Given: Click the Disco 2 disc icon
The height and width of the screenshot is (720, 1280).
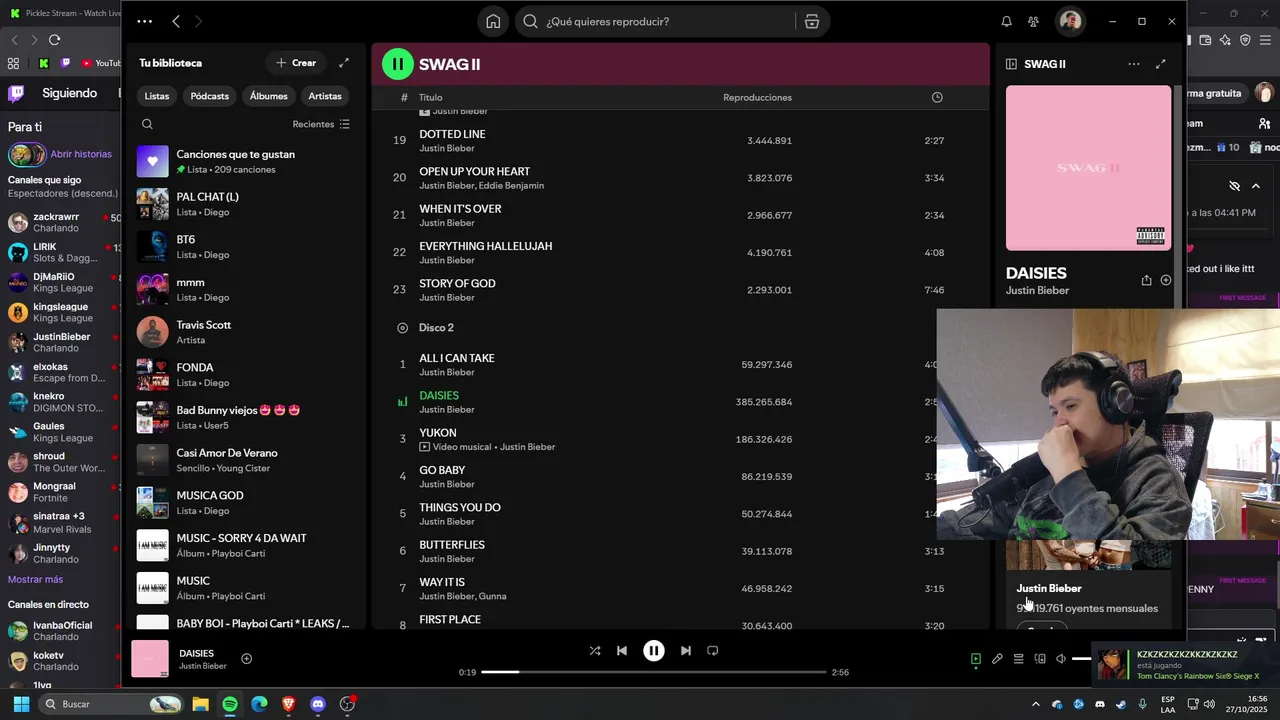Looking at the screenshot, I should pos(402,328).
